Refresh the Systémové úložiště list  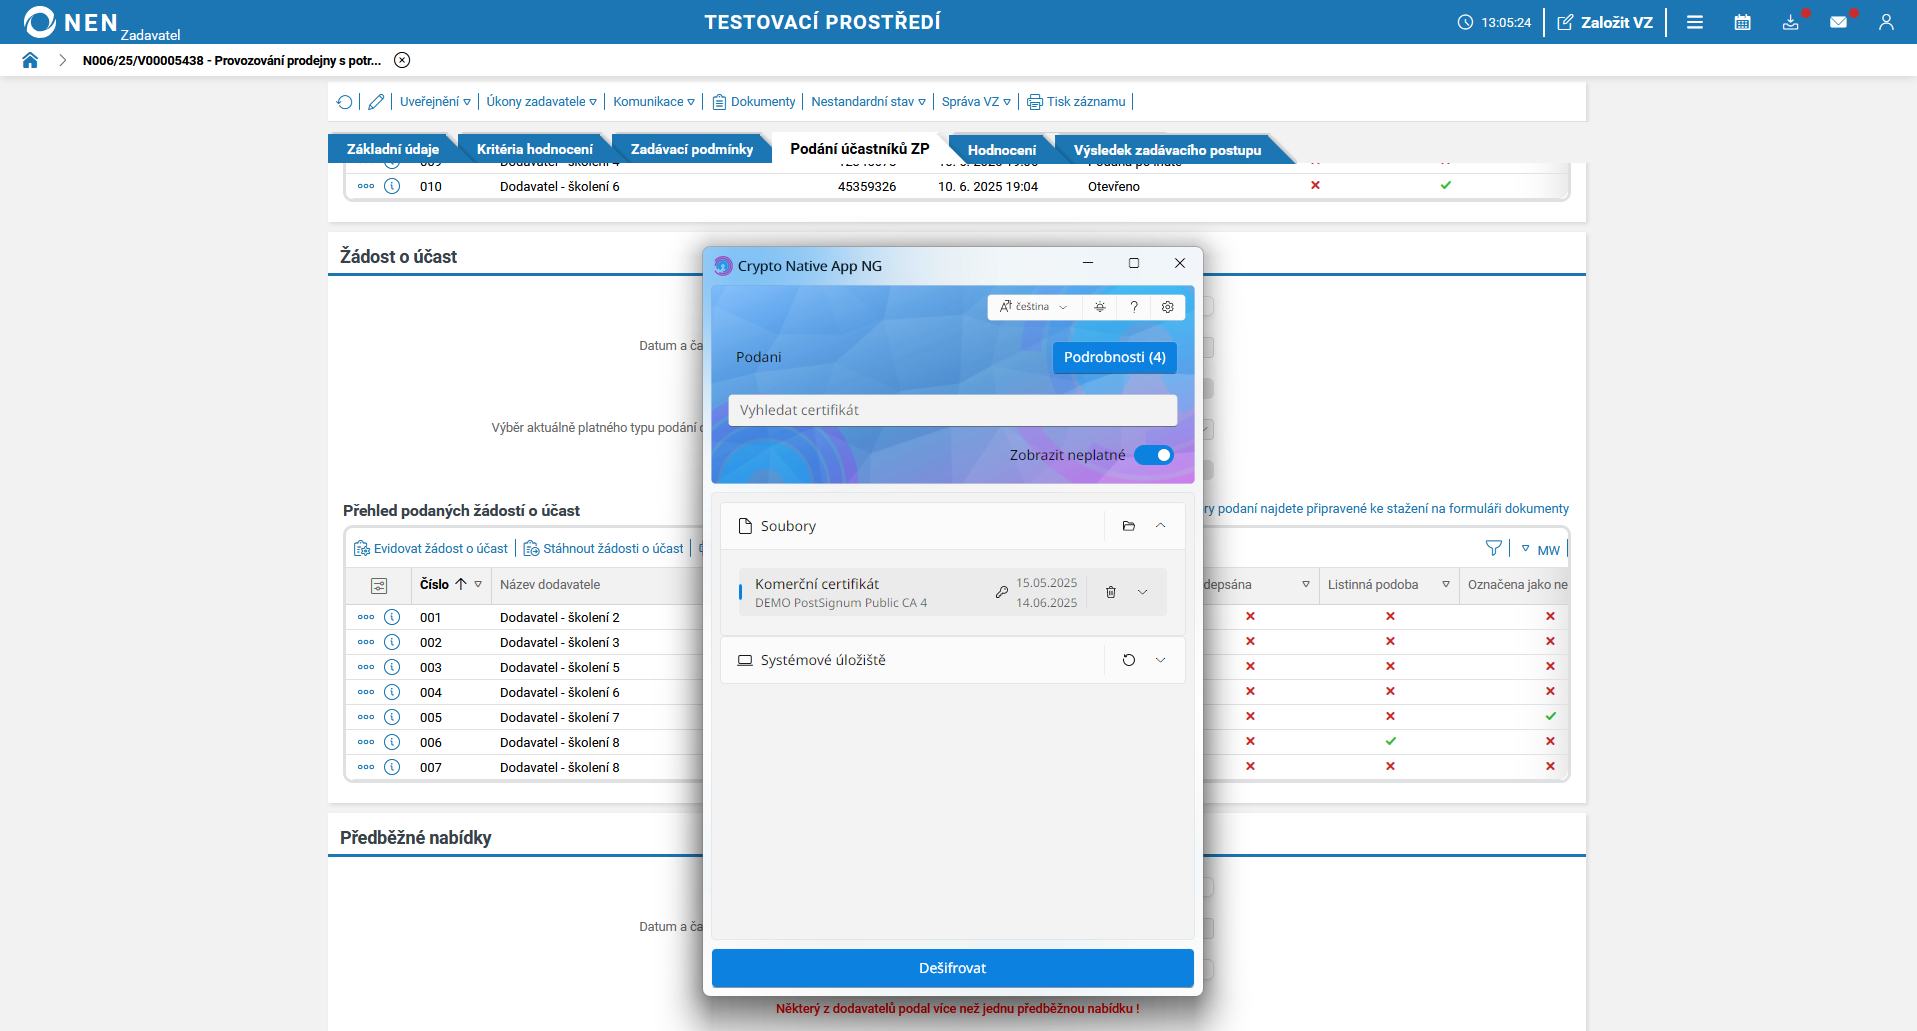coord(1129,660)
